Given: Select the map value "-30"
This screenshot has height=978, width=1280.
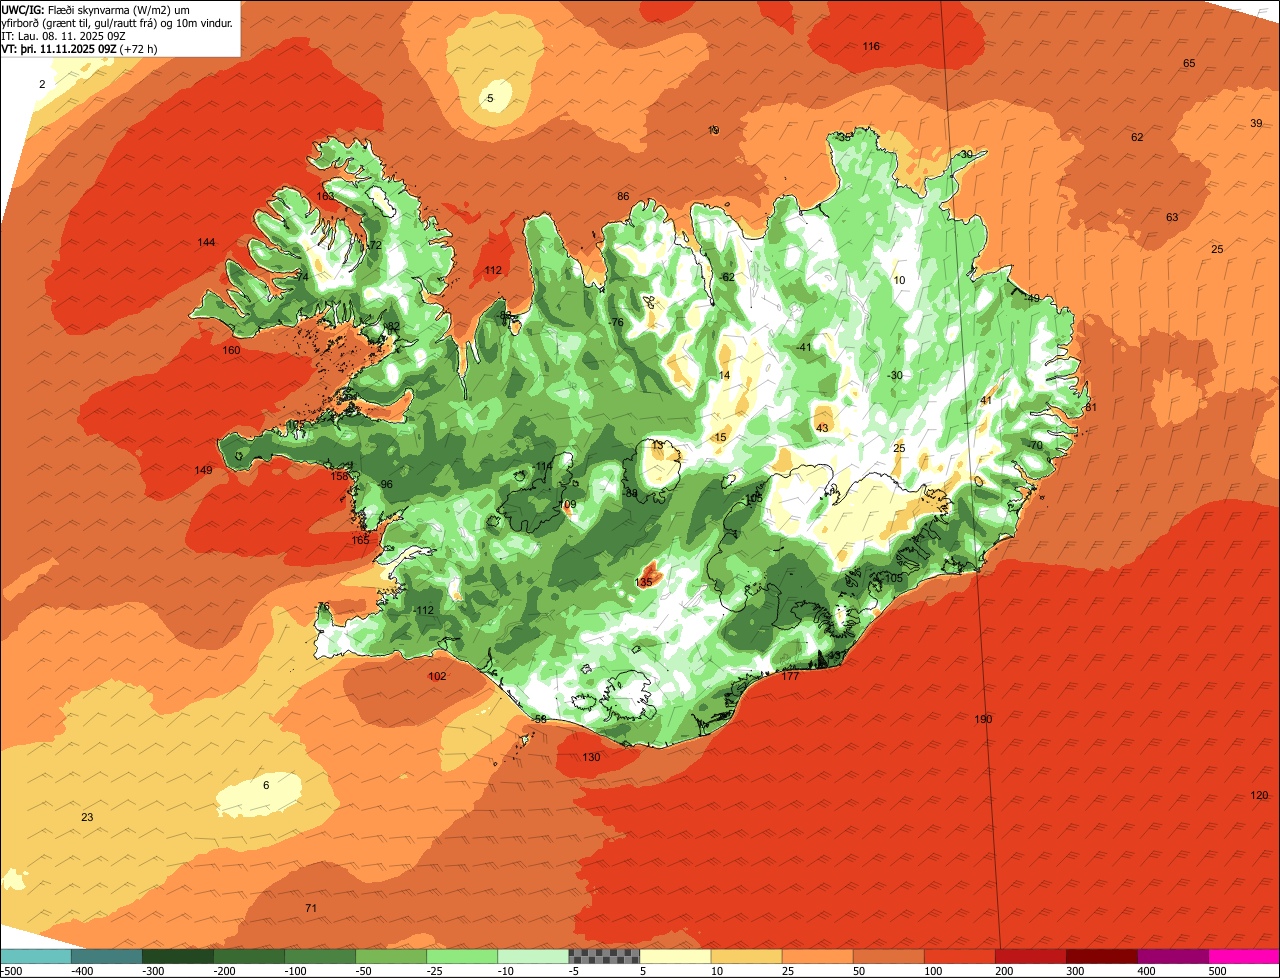Looking at the screenshot, I should coord(895,375).
